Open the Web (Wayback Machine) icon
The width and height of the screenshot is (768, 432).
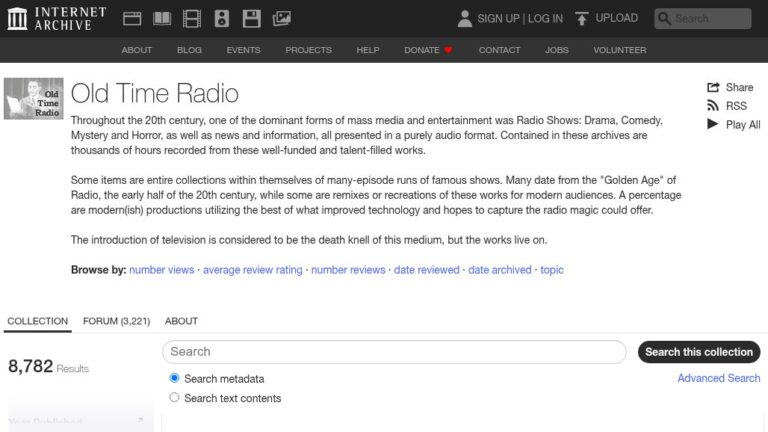click(x=132, y=18)
